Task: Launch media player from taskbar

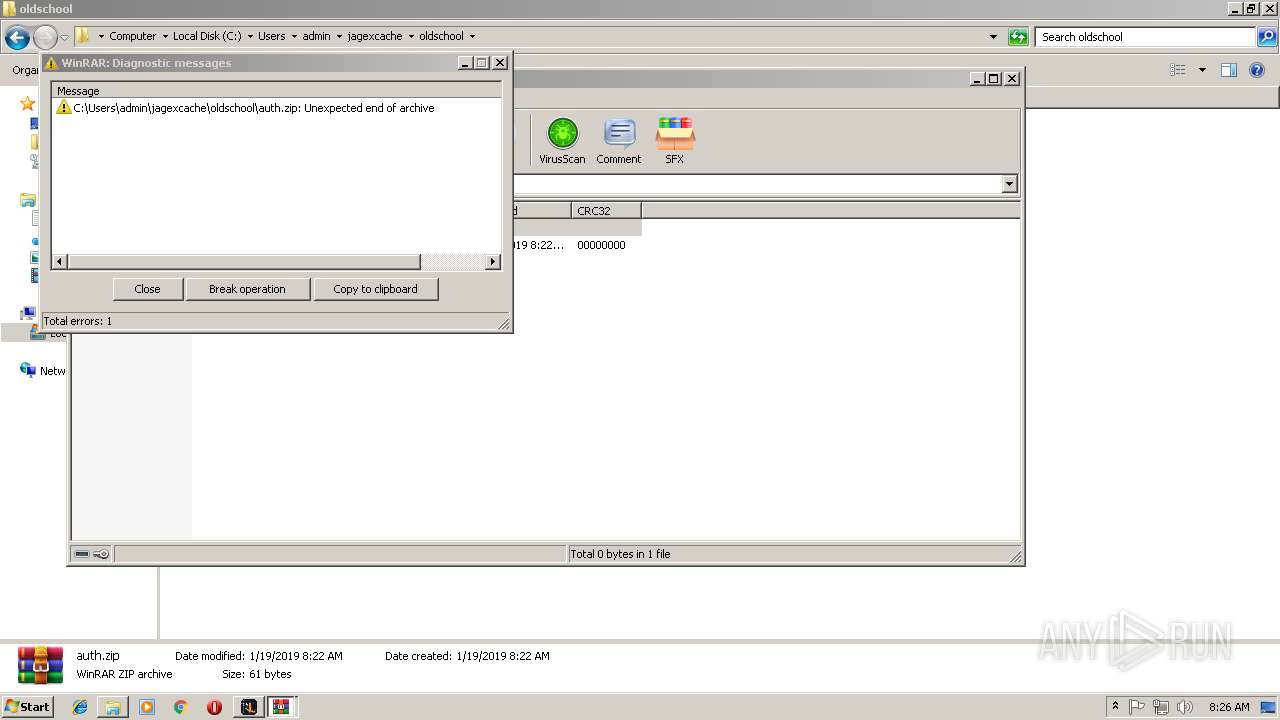Action: click(x=147, y=707)
